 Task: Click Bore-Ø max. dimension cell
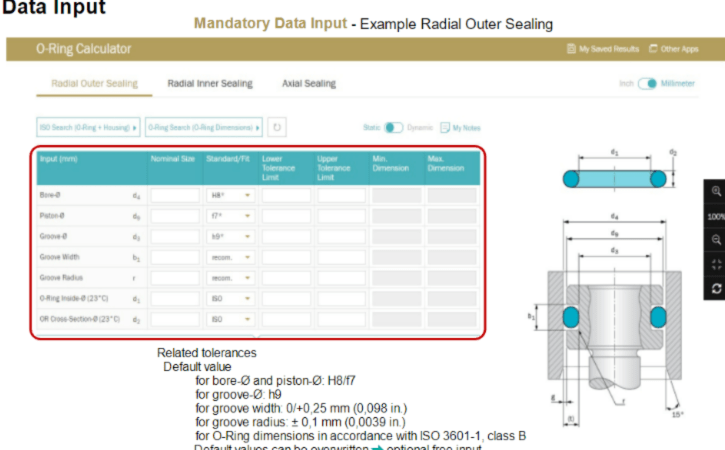coord(452,195)
